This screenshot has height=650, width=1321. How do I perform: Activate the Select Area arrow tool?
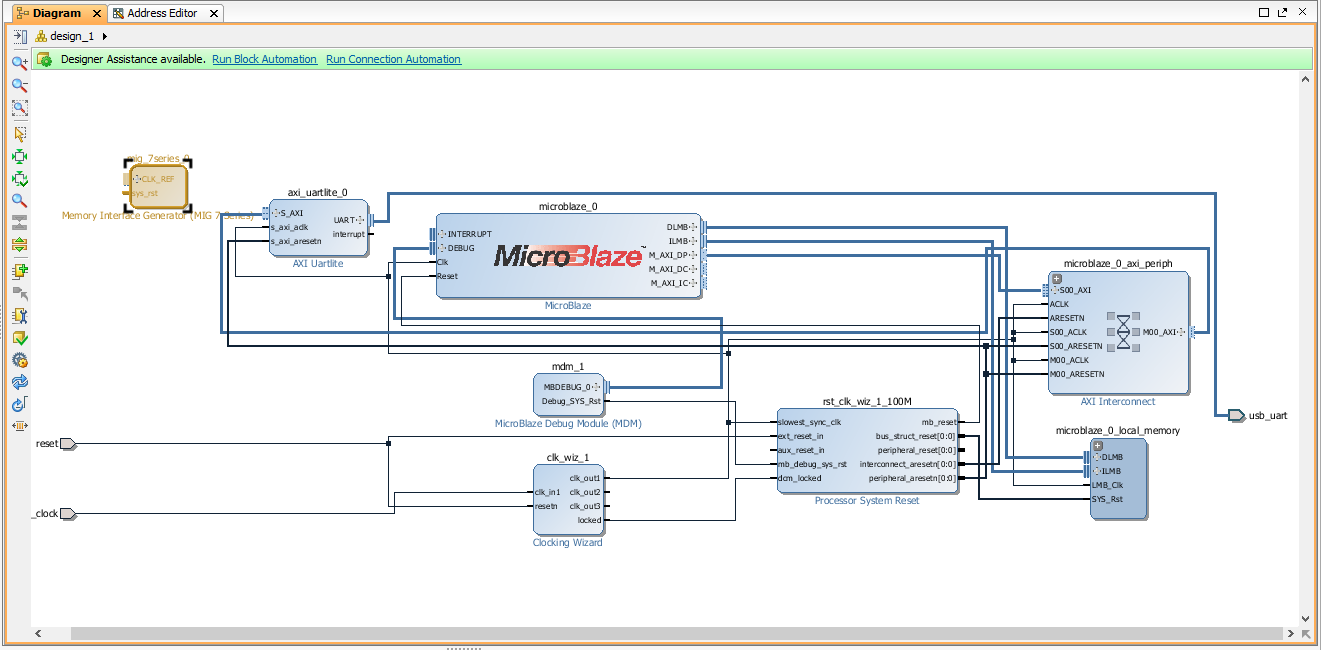click(x=19, y=133)
